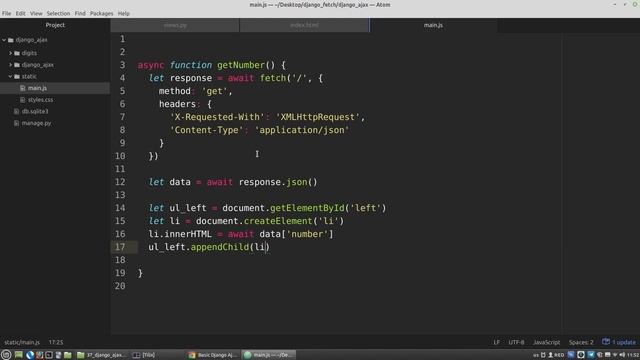Image resolution: width=640 pixels, height=360 pixels.
Task: Click the clock in system tray
Action: 633,355
